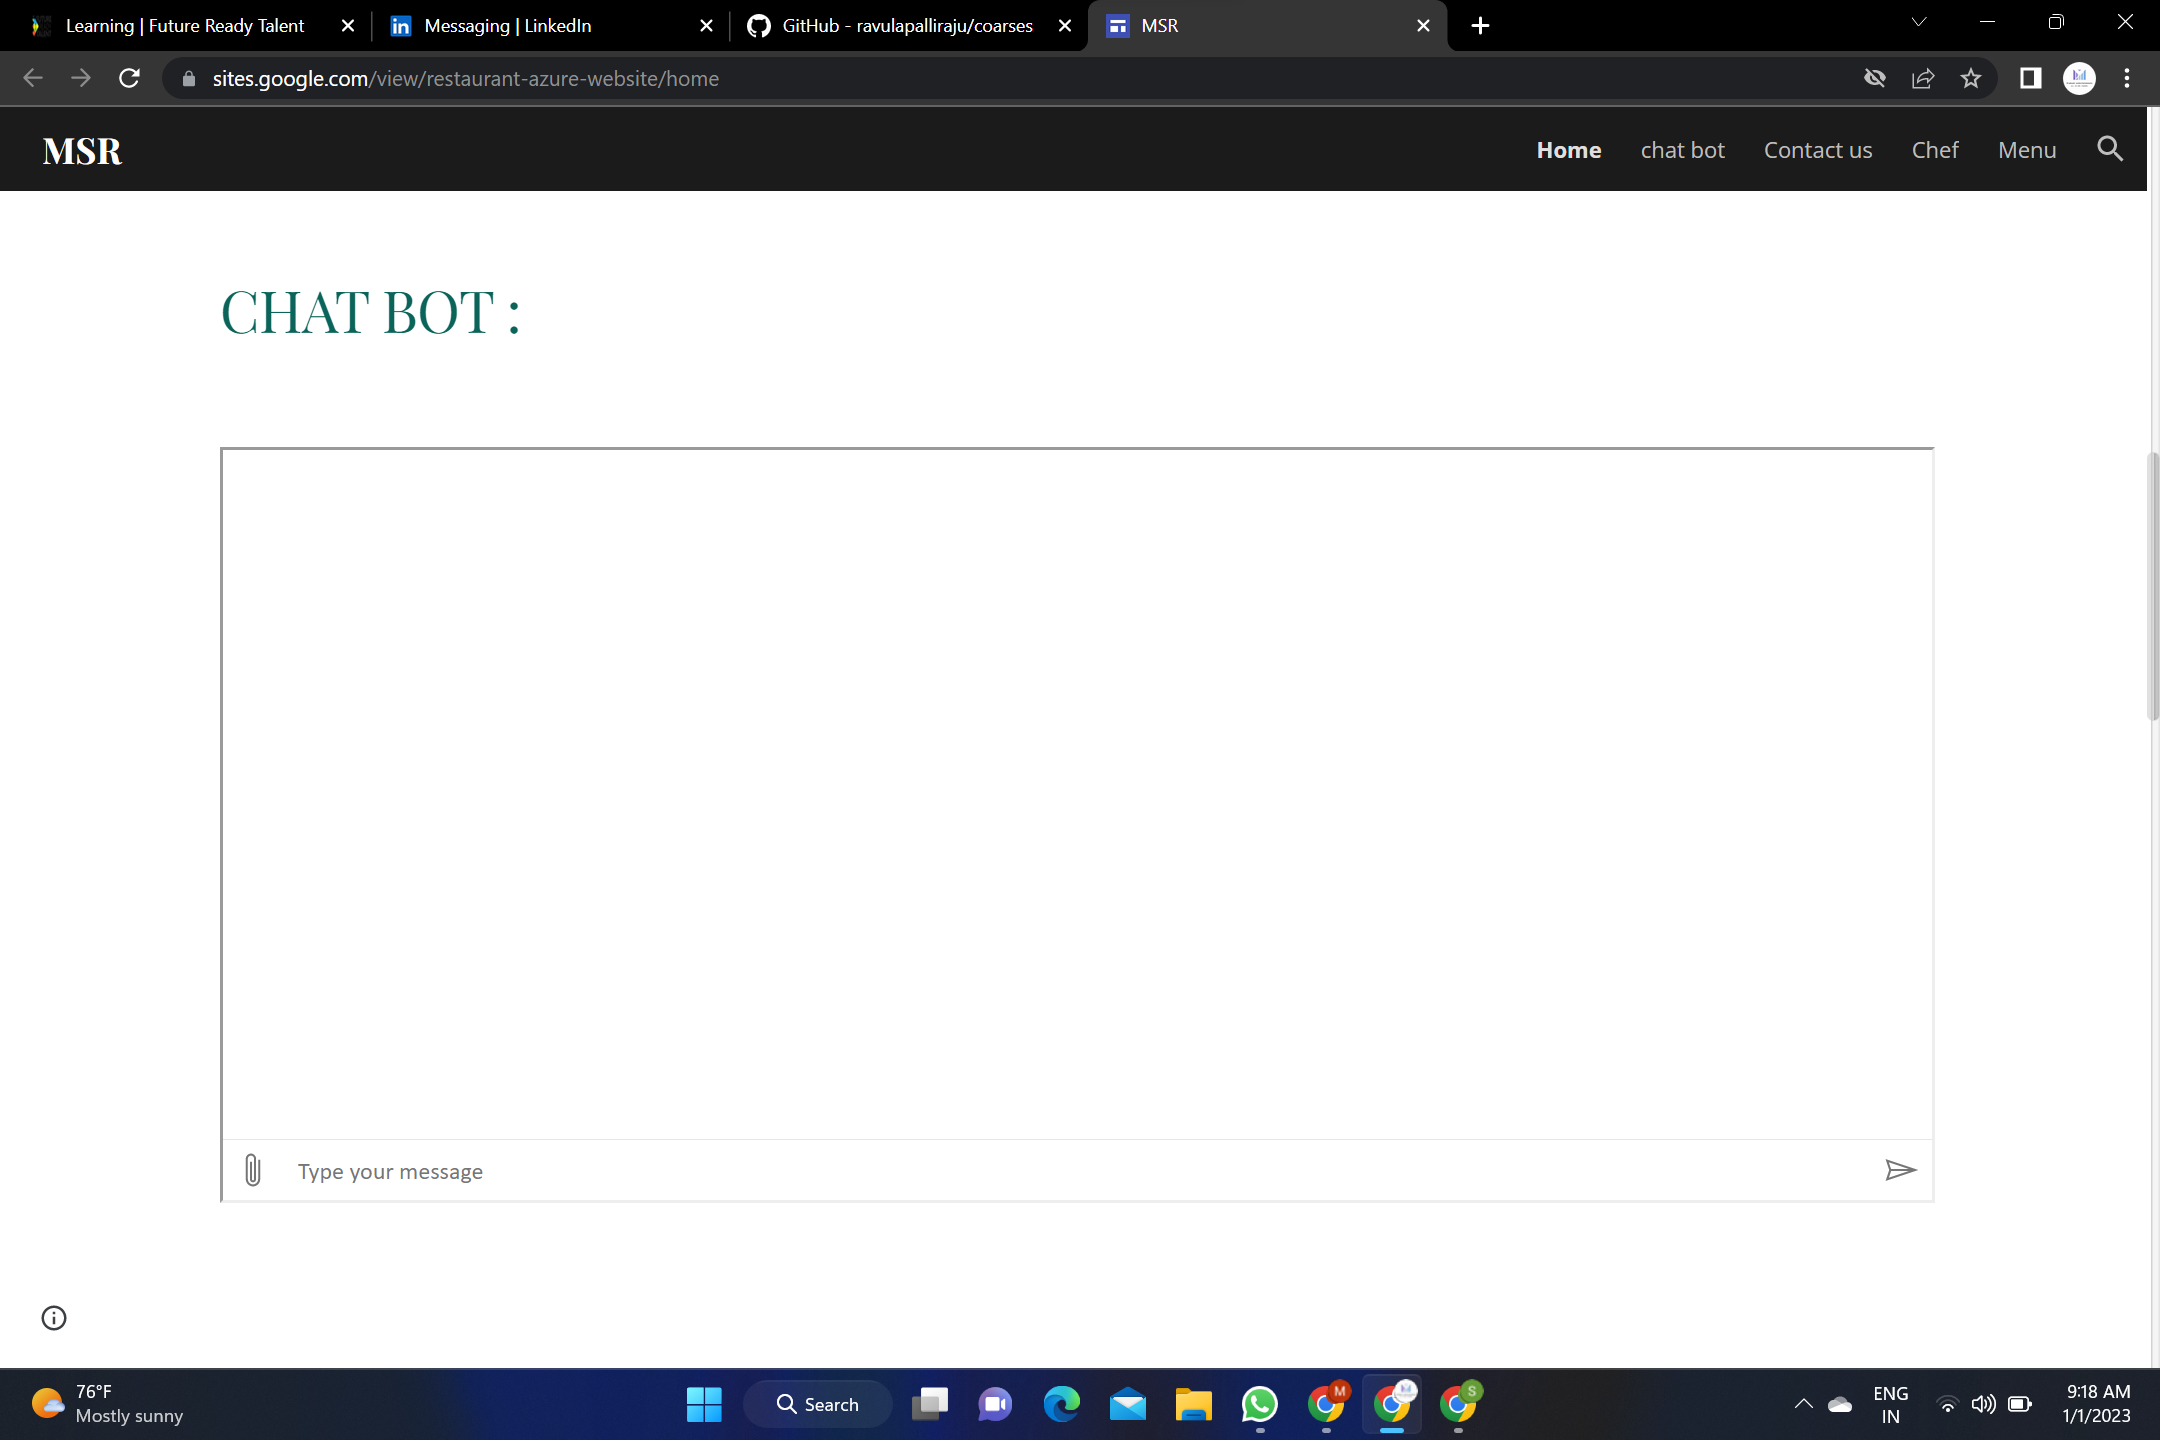Show hidden system tray icons chevron

coord(1804,1404)
